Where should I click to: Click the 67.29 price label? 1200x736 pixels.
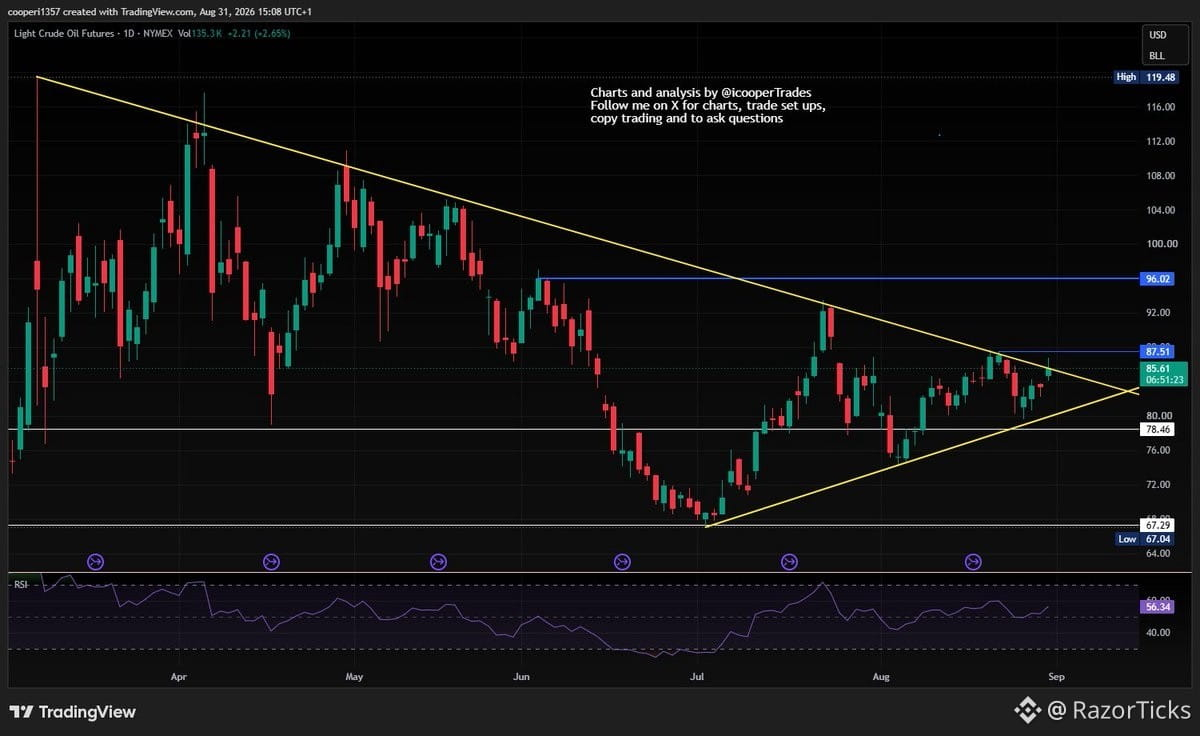click(x=1158, y=525)
